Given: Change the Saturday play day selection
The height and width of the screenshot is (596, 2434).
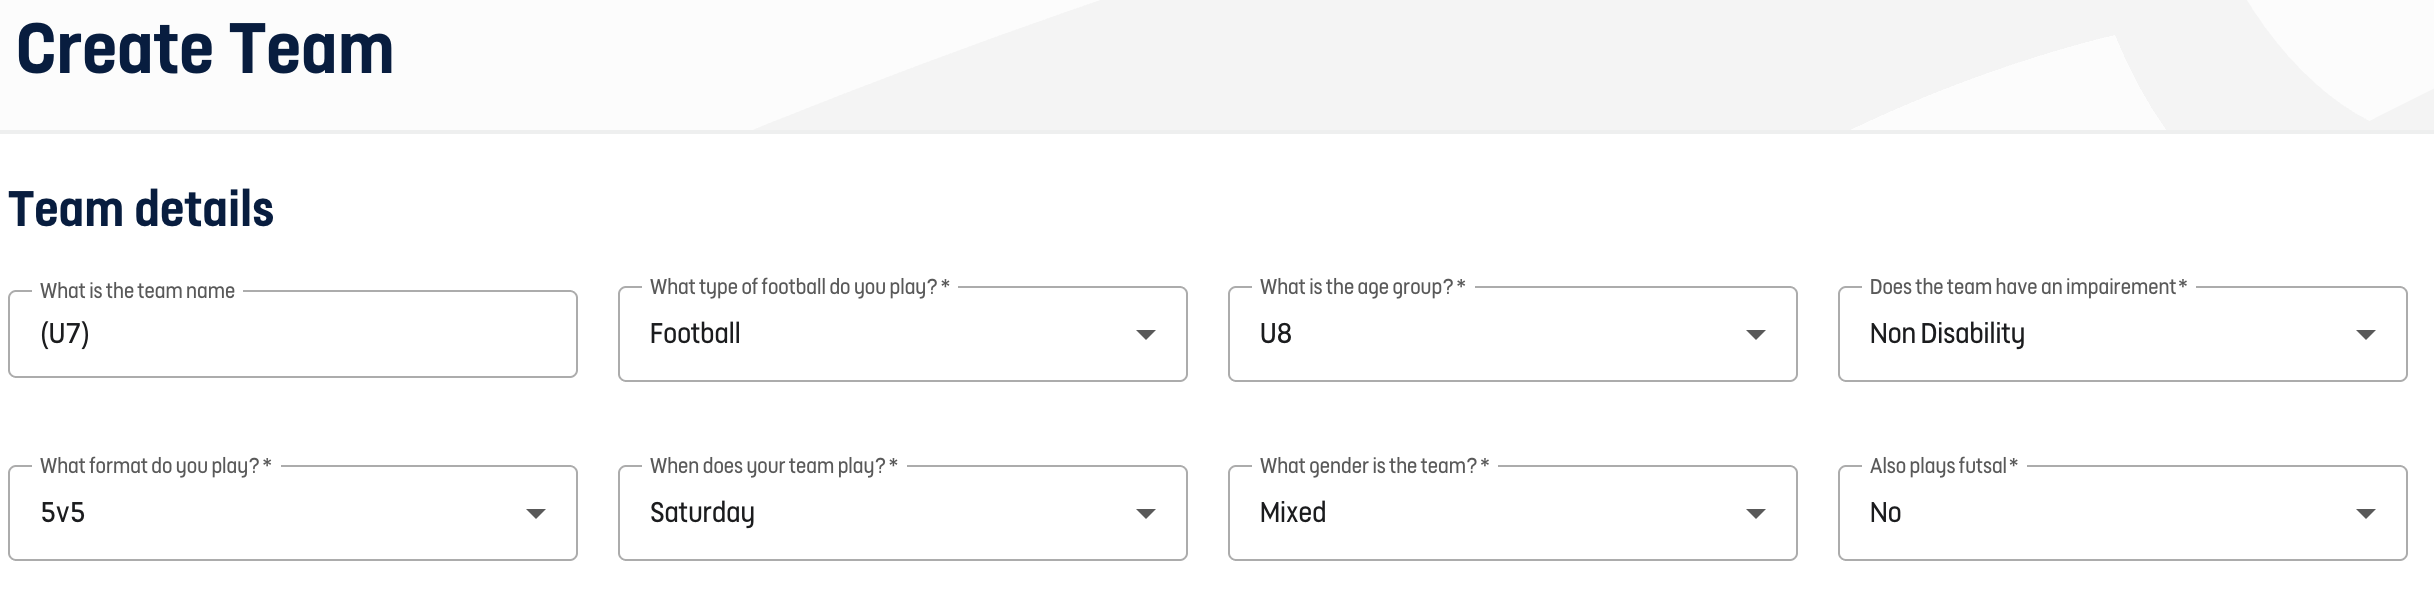Looking at the screenshot, I should [x=903, y=513].
